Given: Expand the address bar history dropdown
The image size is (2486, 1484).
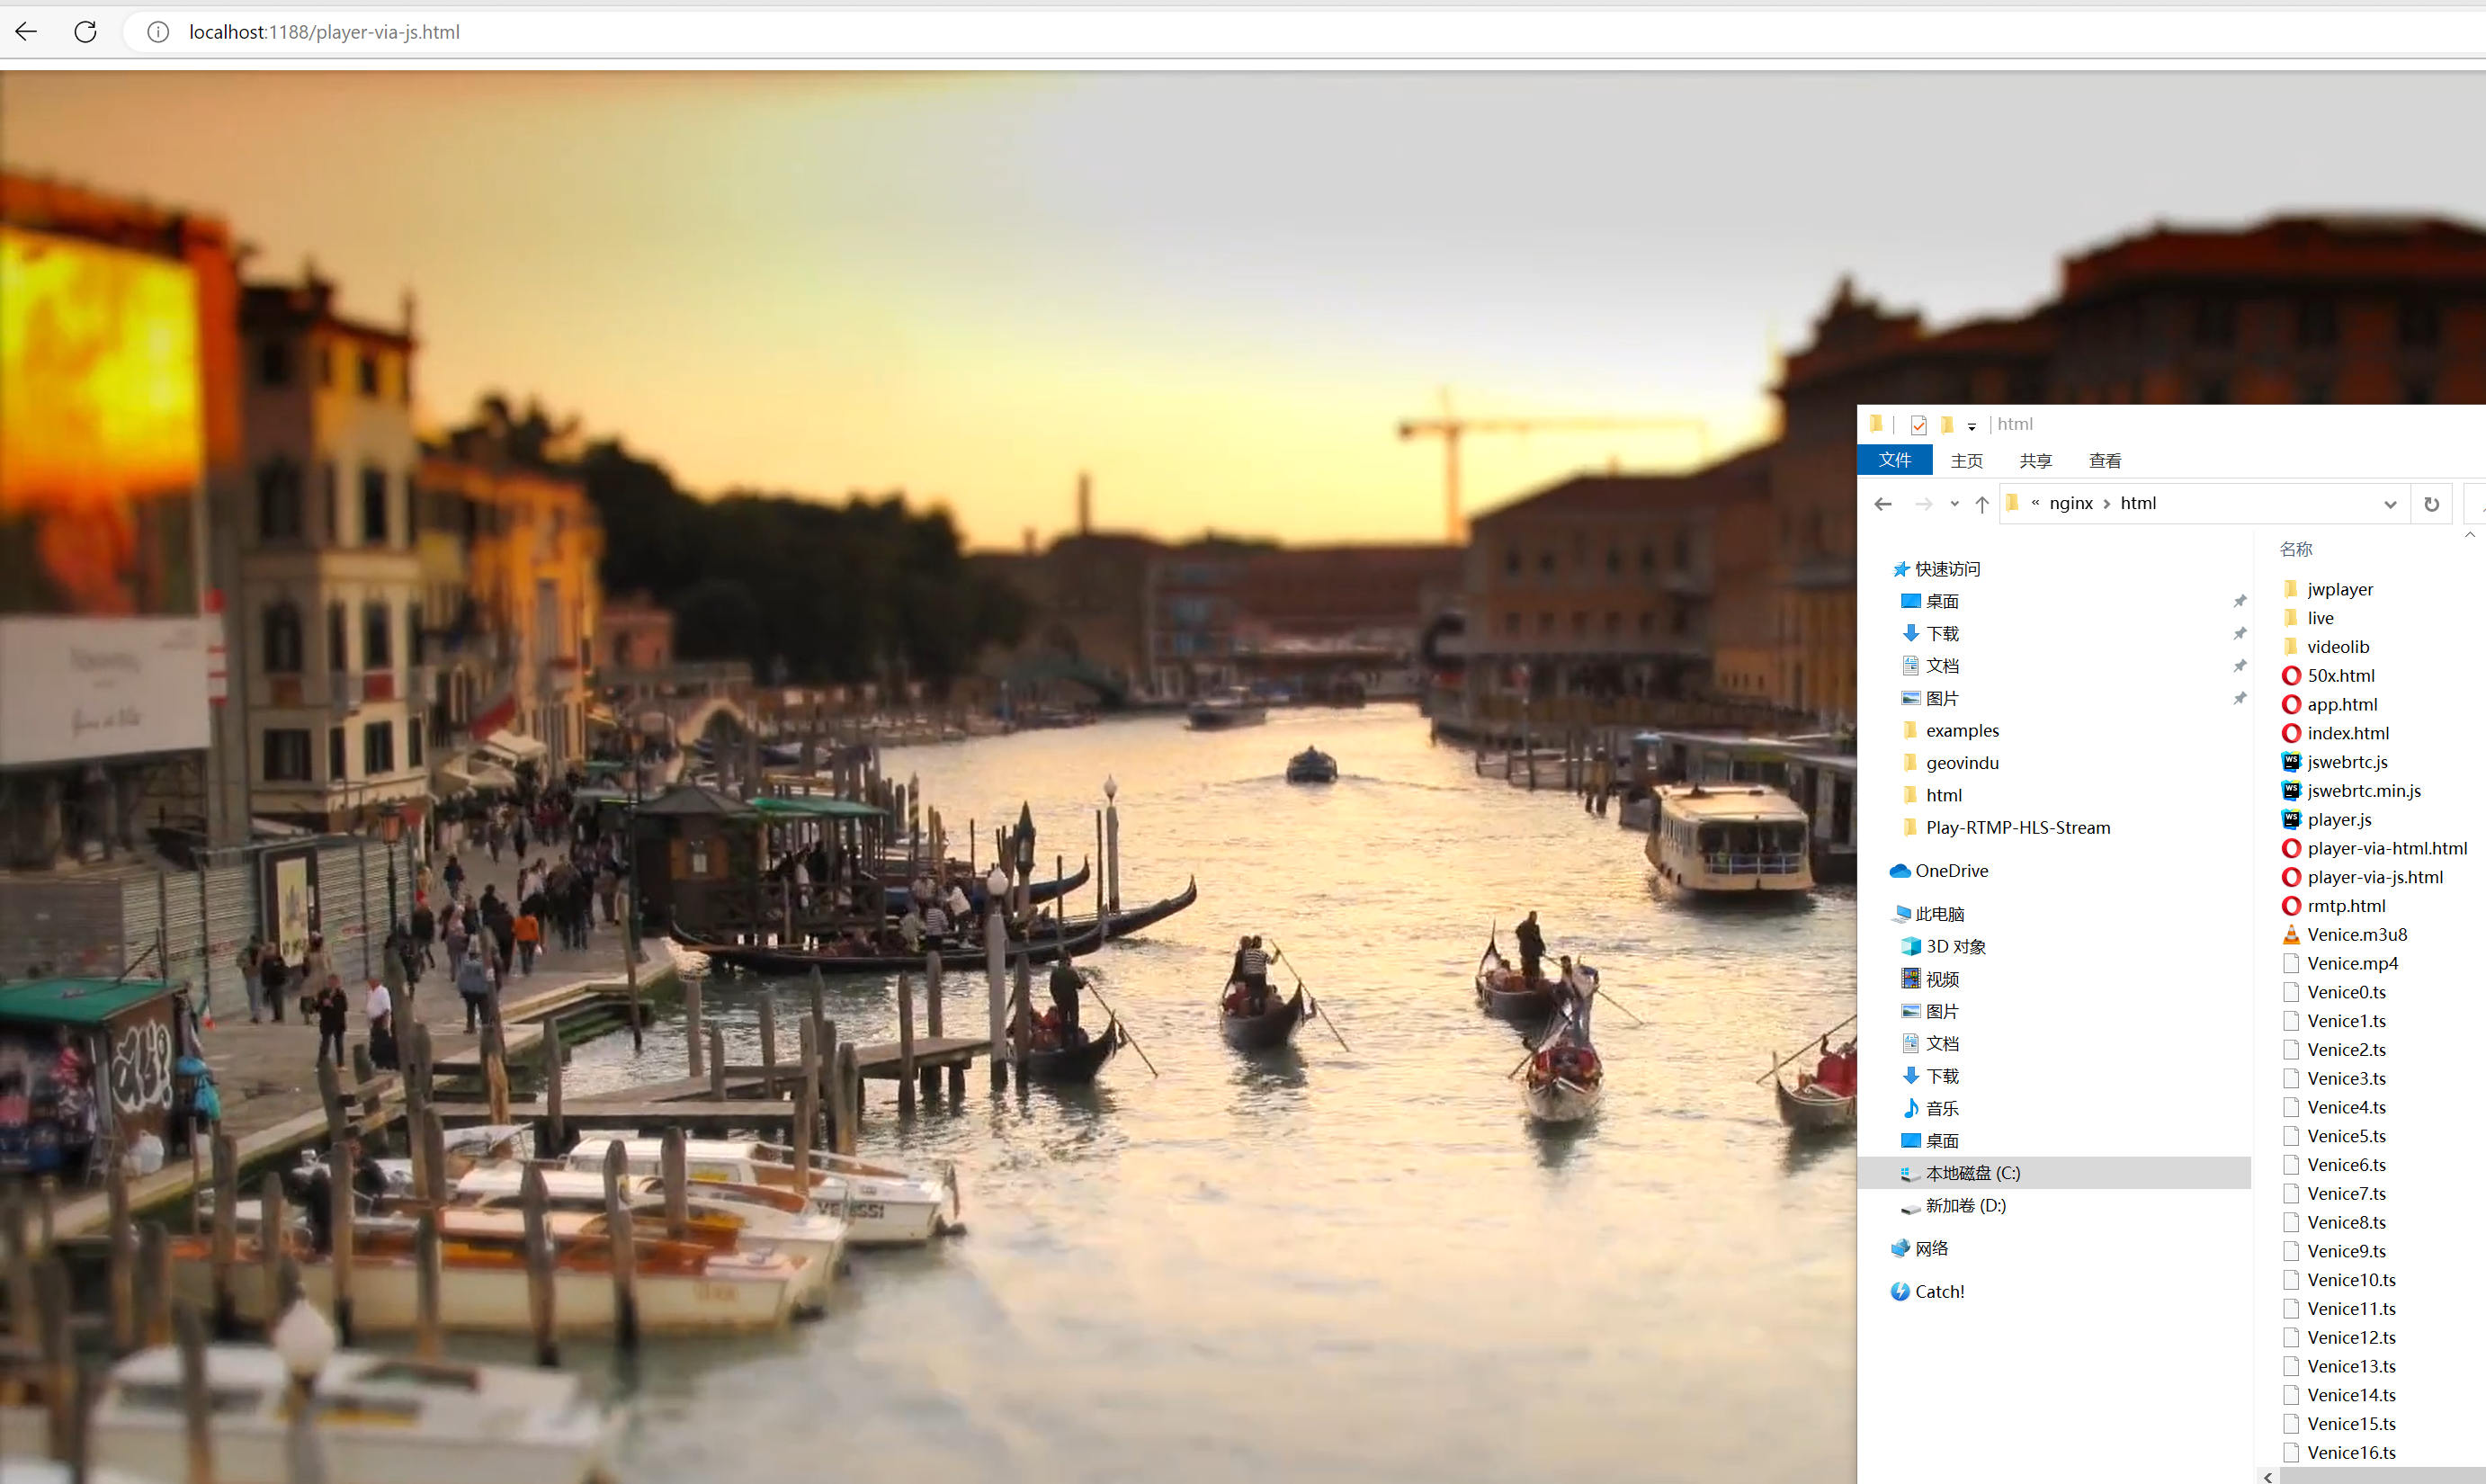Looking at the screenshot, I should point(2390,504).
